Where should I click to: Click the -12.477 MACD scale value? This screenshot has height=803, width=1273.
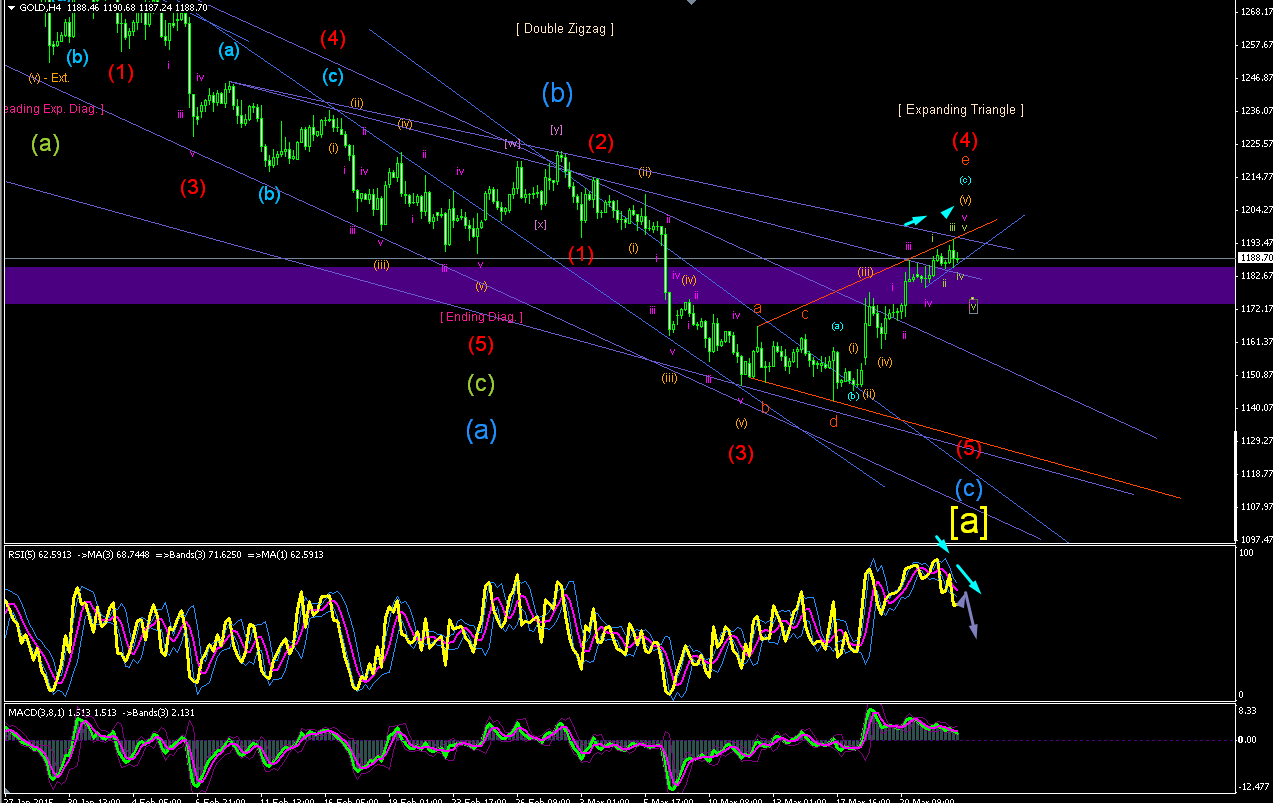coord(1254,785)
